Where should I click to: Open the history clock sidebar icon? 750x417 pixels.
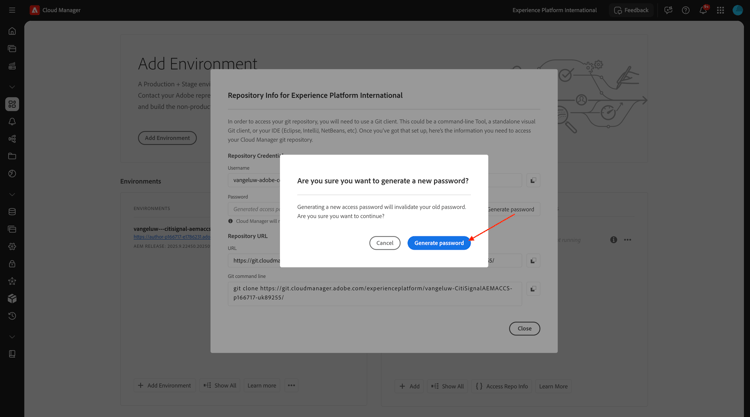click(12, 316)
